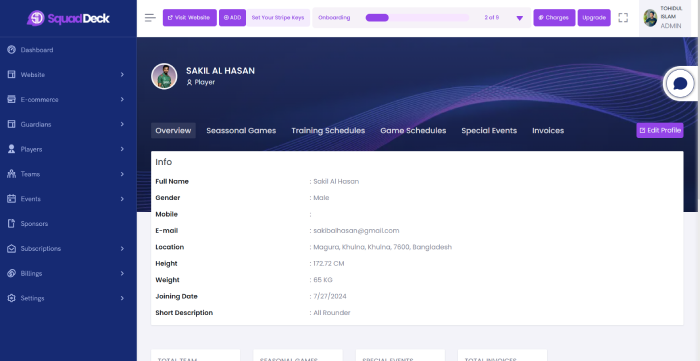Click the SquadDeck logo
Image resolution: width=700 pixels, height=361 pixels.
click(68, 18)
